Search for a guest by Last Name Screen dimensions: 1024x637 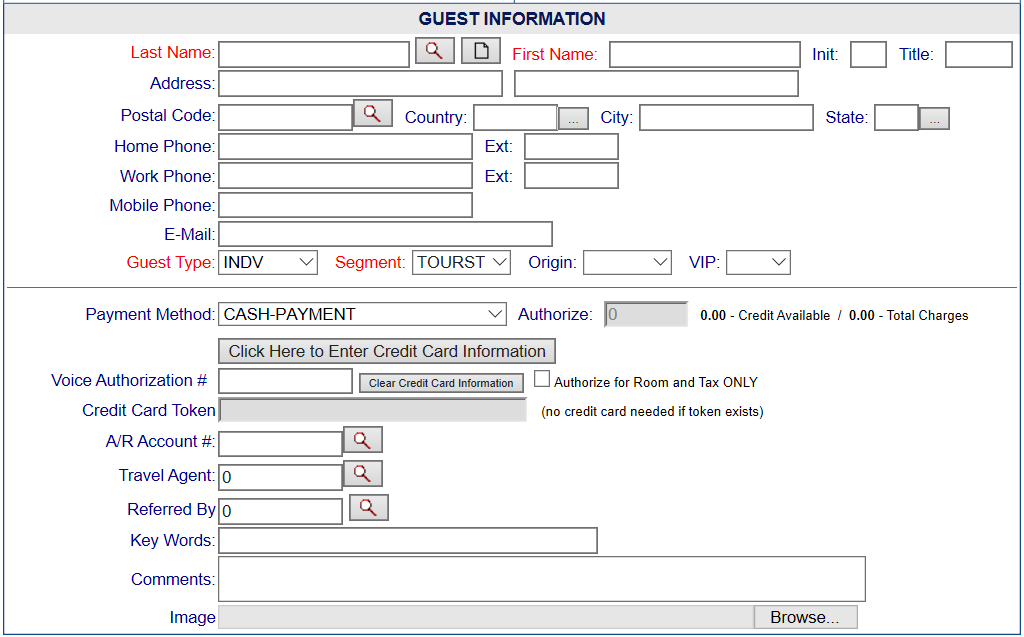(x=434, y=50)
